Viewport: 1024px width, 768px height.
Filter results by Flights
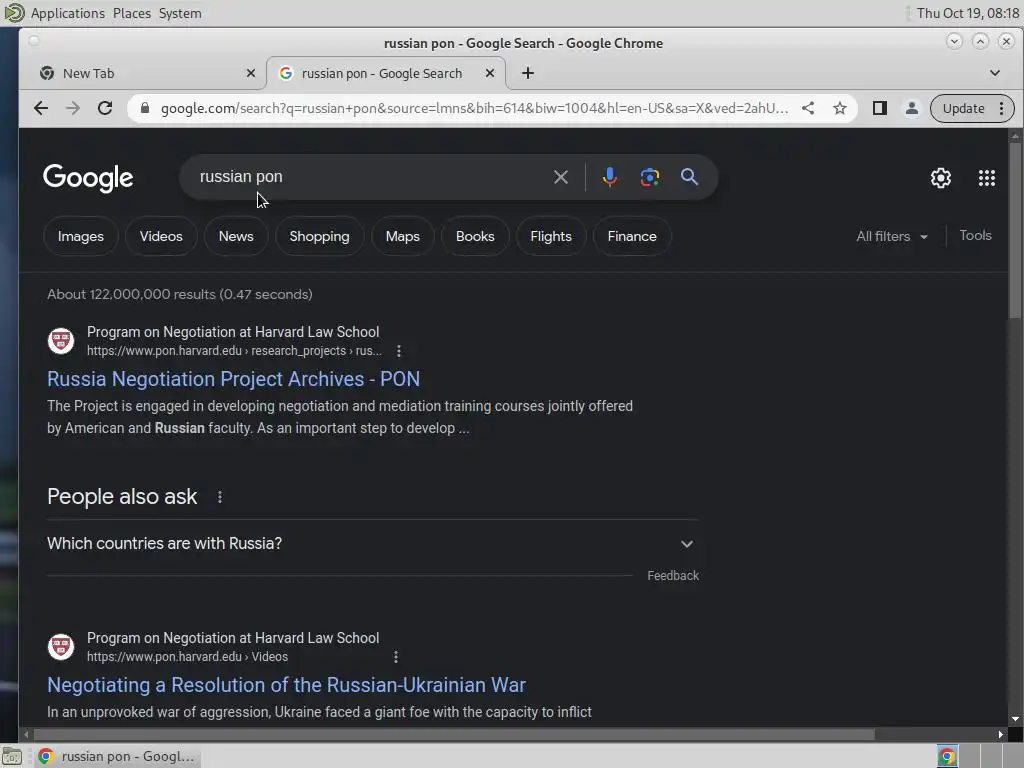tap(551, 236)
